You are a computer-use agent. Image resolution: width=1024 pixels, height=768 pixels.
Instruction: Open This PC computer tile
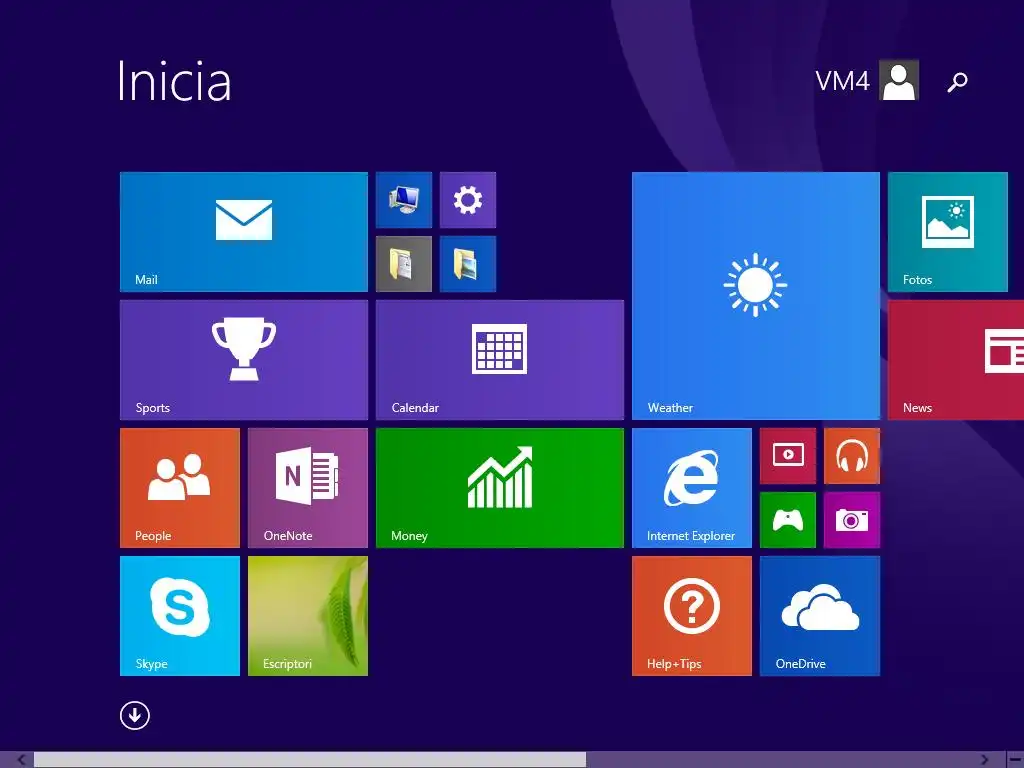(x=404, y=200)
